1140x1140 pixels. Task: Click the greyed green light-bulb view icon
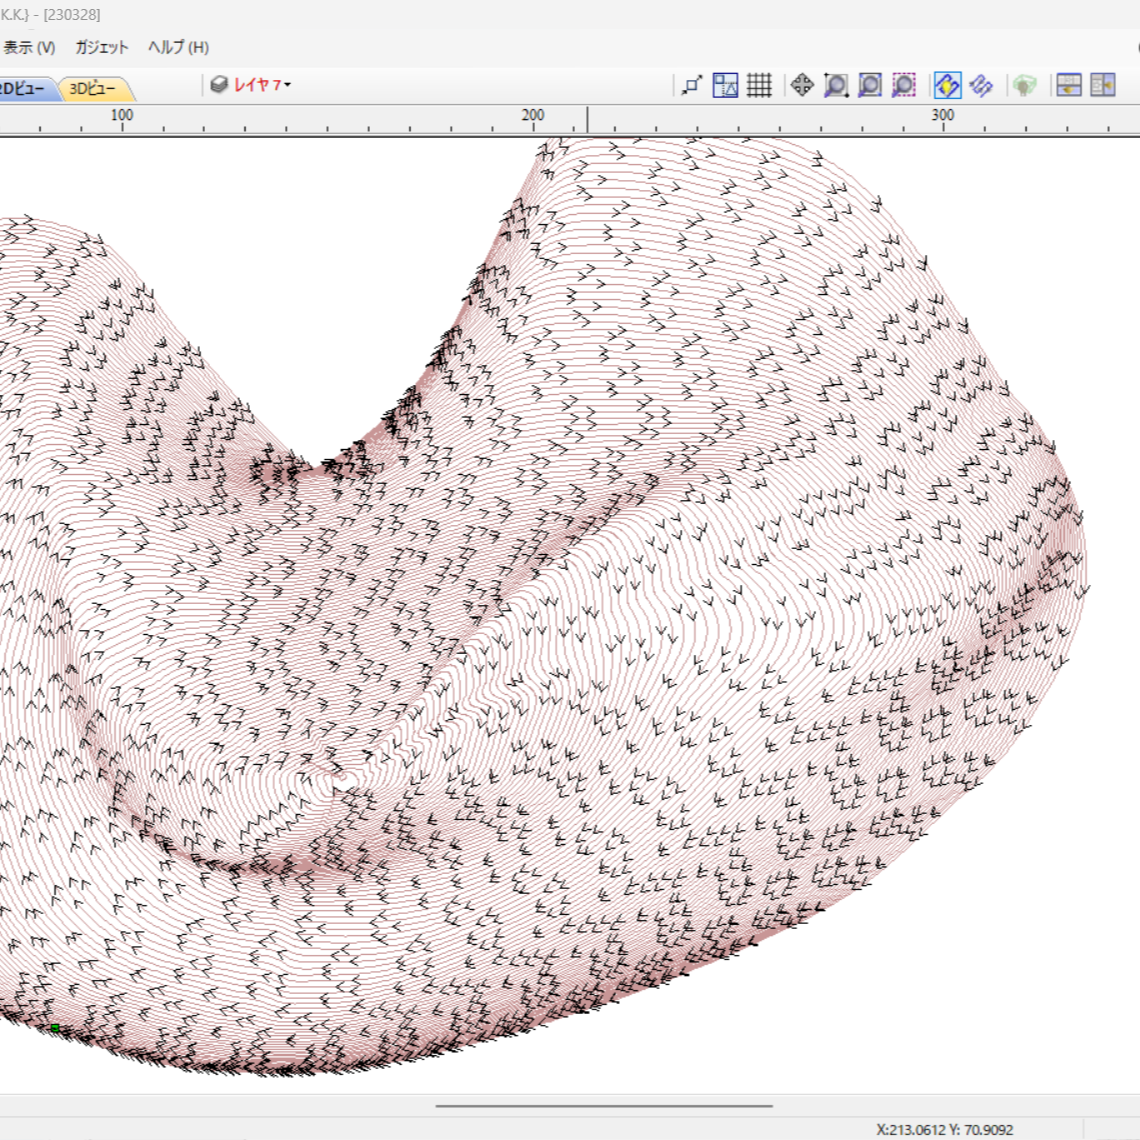[x=1024, y=85]
